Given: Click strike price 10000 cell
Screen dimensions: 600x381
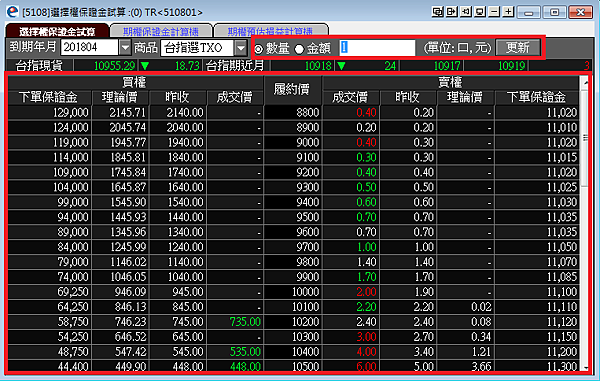Looking at the screenshot, I should click(292, 291).
